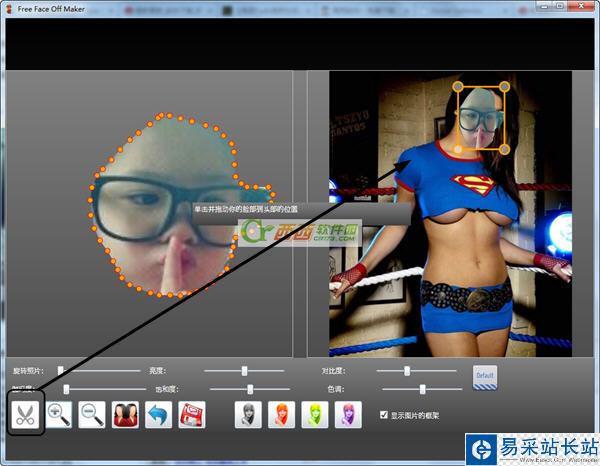Screen dimensions: 600x466
Task: Toggle the 显示图片的框架 checkbox
Action: point(384,415)
